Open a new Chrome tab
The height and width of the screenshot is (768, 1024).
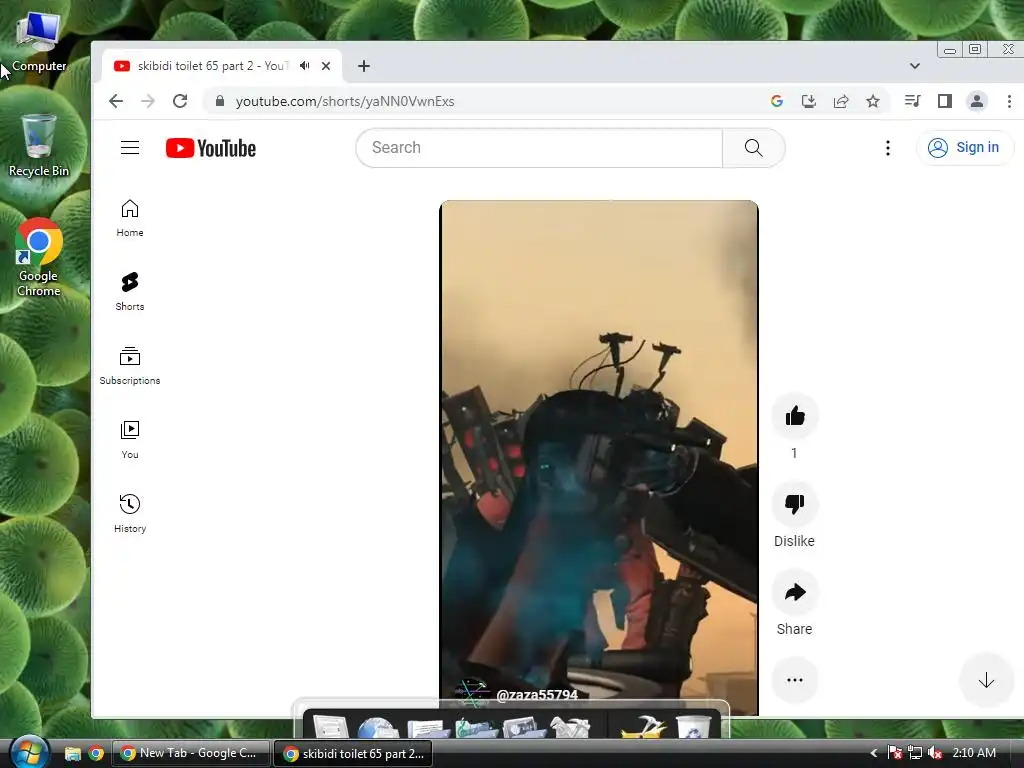[x=364, y=66]
